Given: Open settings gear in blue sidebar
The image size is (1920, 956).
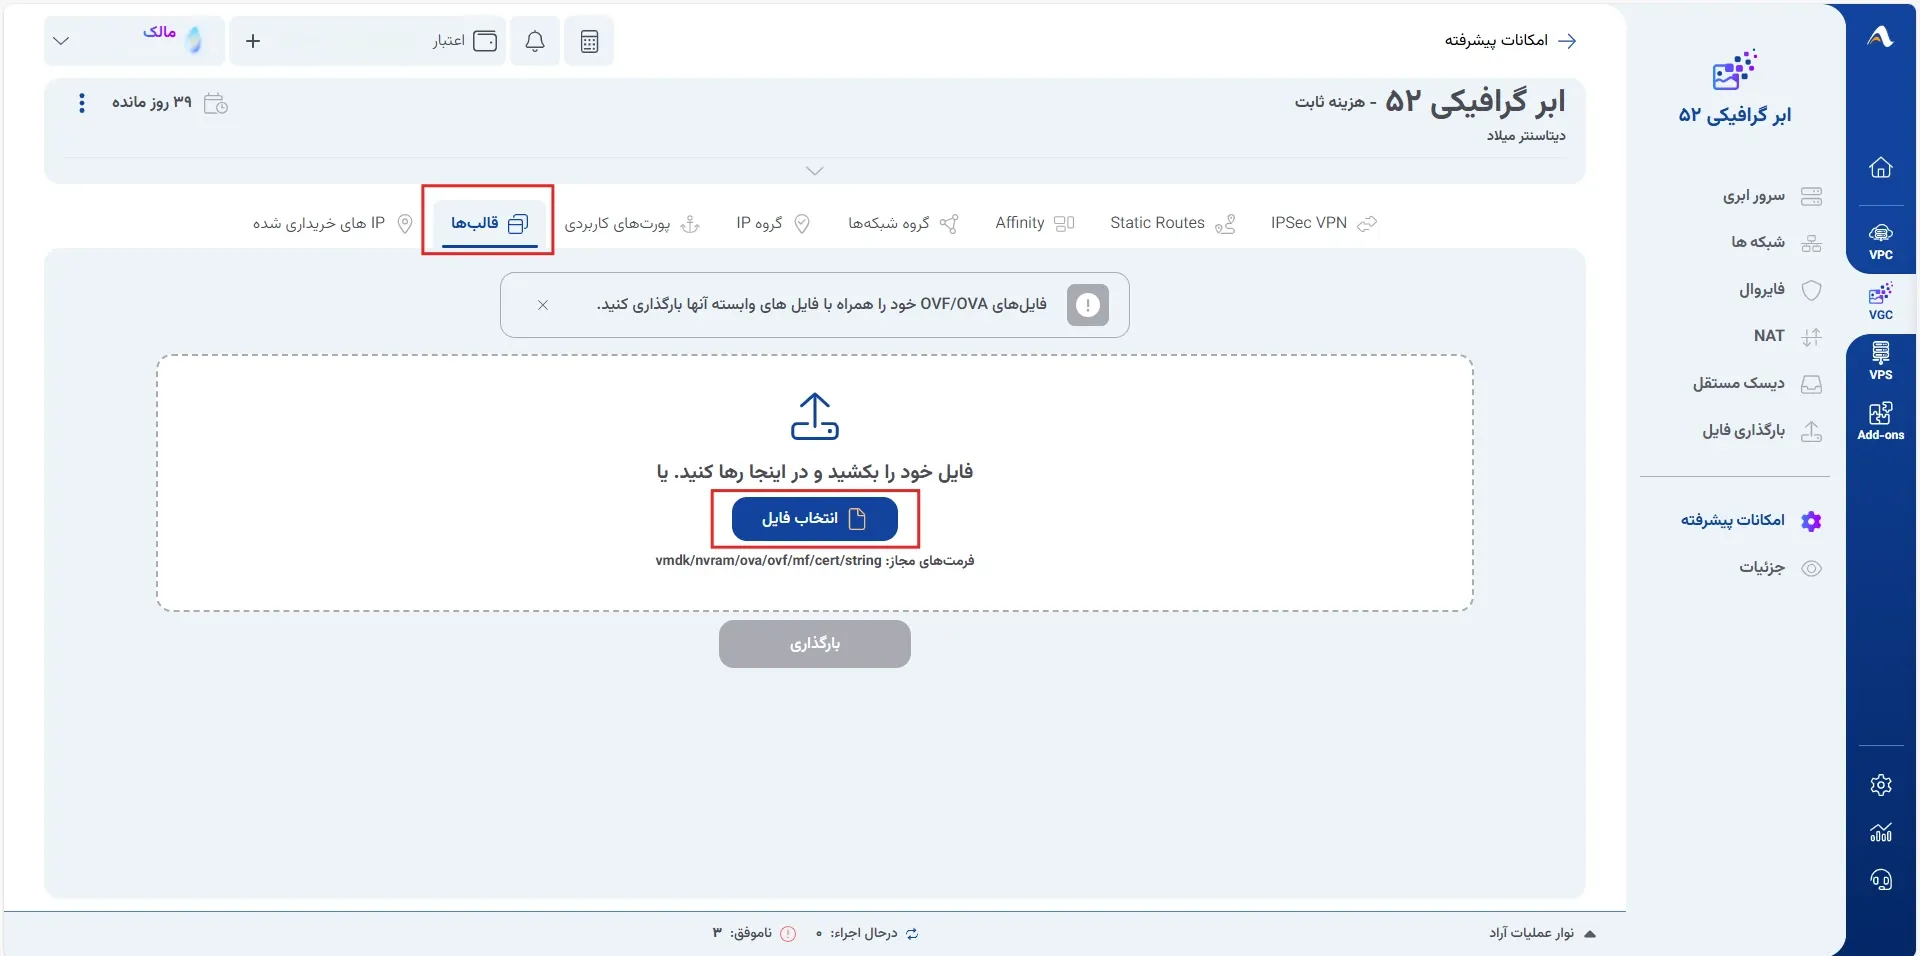Looking at the screenshot, I should click(1880, 785).
